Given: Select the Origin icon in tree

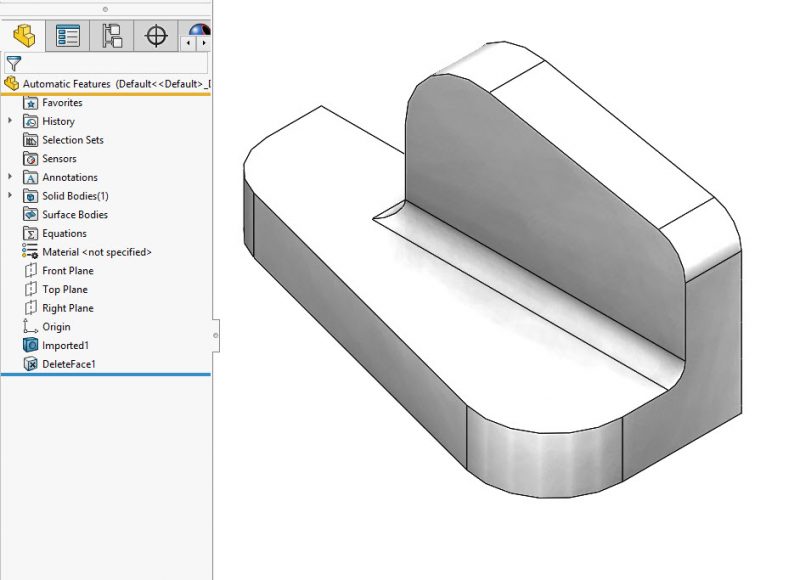Looking at the screenshot, I should (x=30, y=327).
